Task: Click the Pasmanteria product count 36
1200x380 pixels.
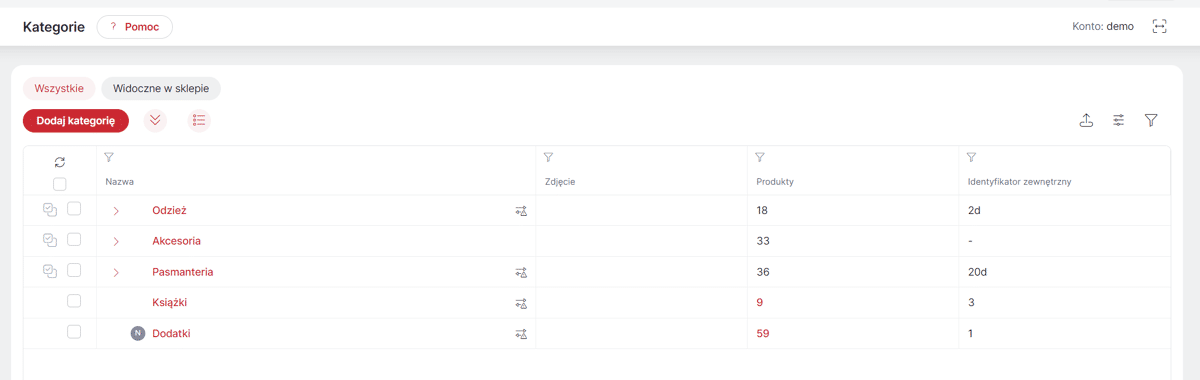Action: click(763, 272)
